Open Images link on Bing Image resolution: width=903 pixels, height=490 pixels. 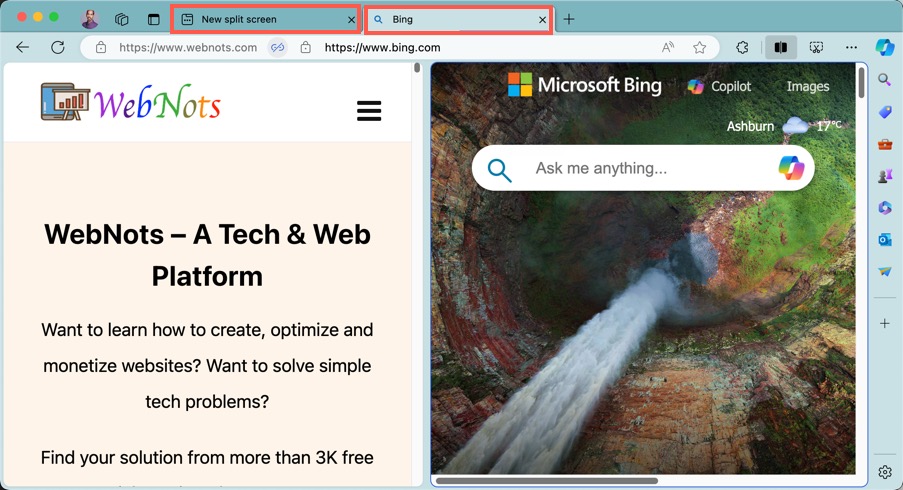807,86
